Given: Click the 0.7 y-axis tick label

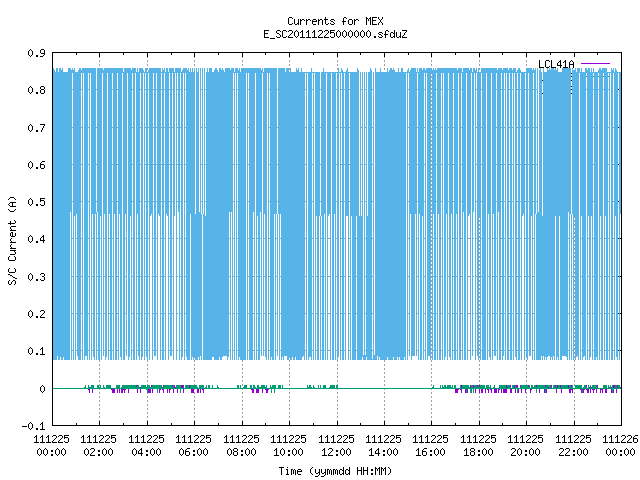Looking at the screenshot, I should 36,128.
